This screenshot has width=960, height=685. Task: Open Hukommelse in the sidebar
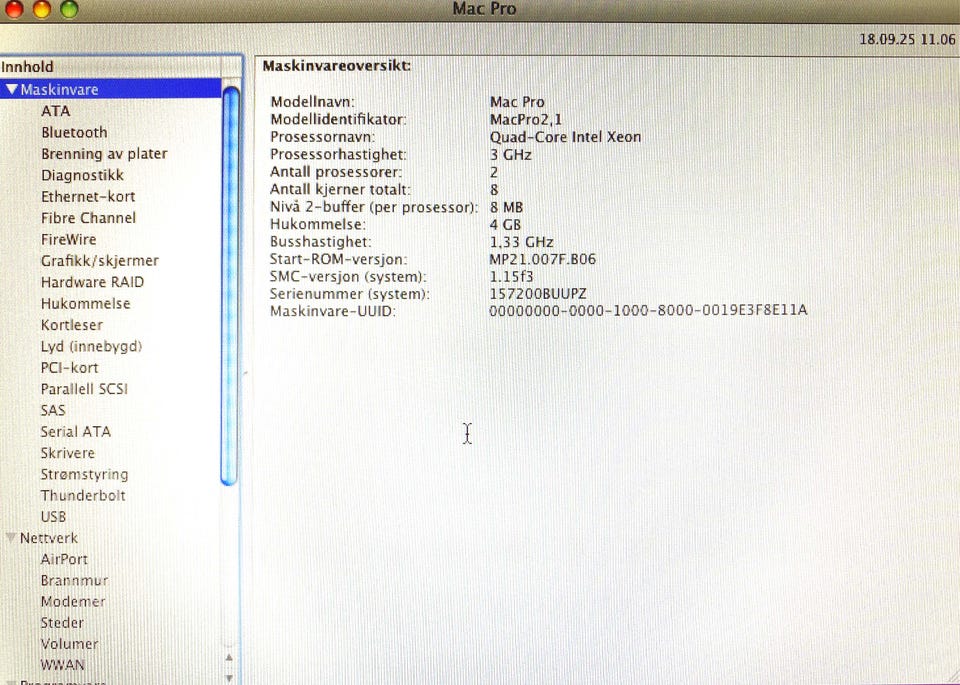tap(85, 304)
